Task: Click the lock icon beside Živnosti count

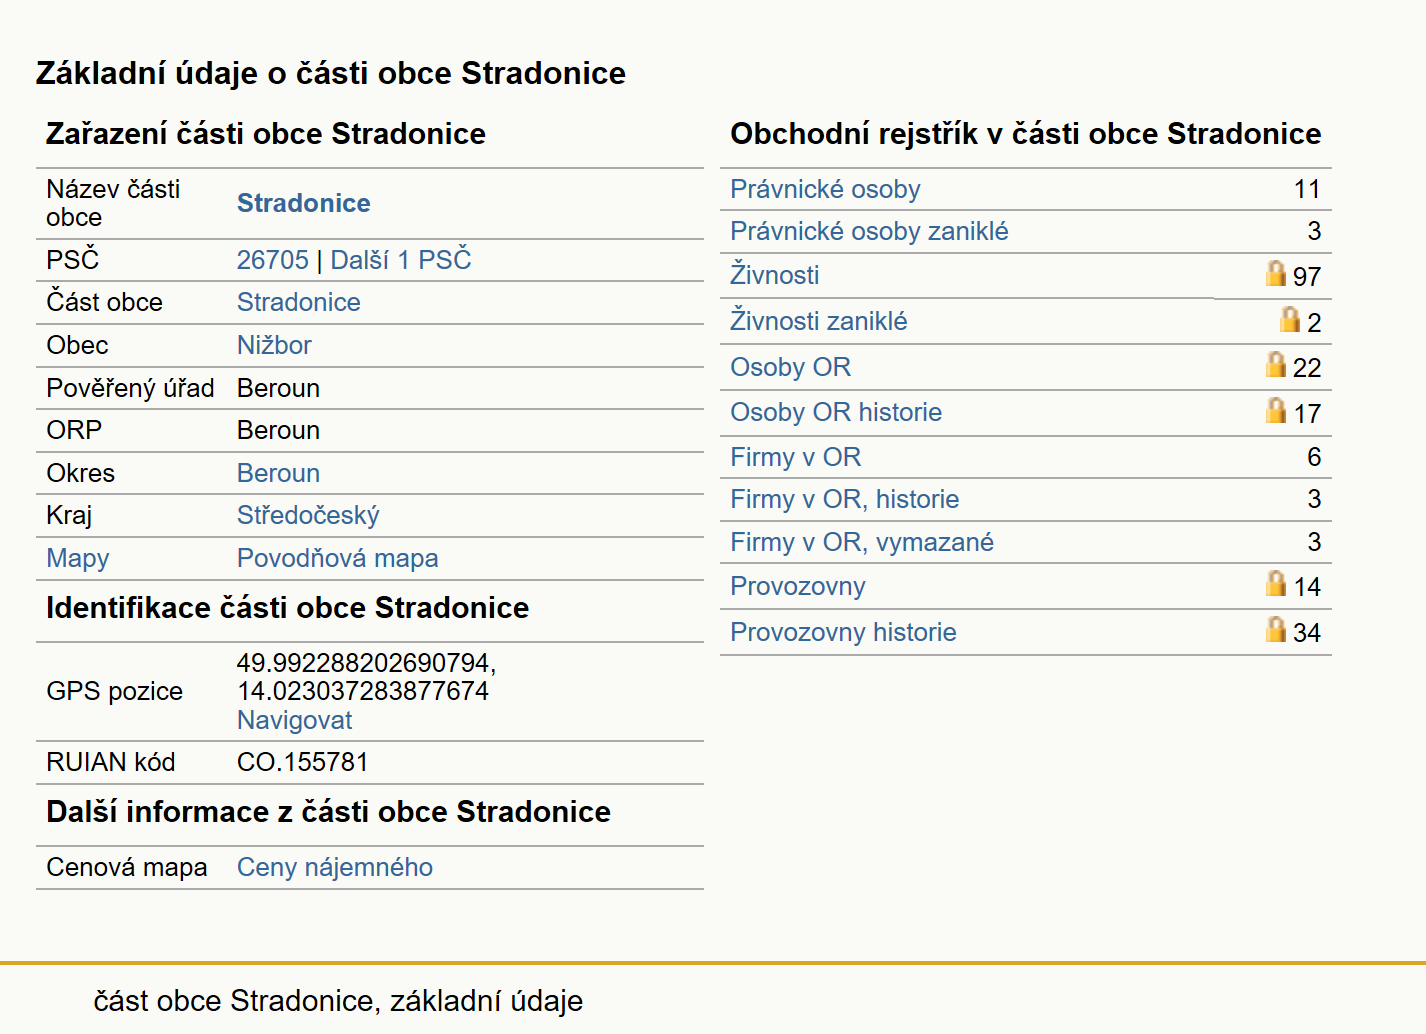Action: click(1275, 273)
